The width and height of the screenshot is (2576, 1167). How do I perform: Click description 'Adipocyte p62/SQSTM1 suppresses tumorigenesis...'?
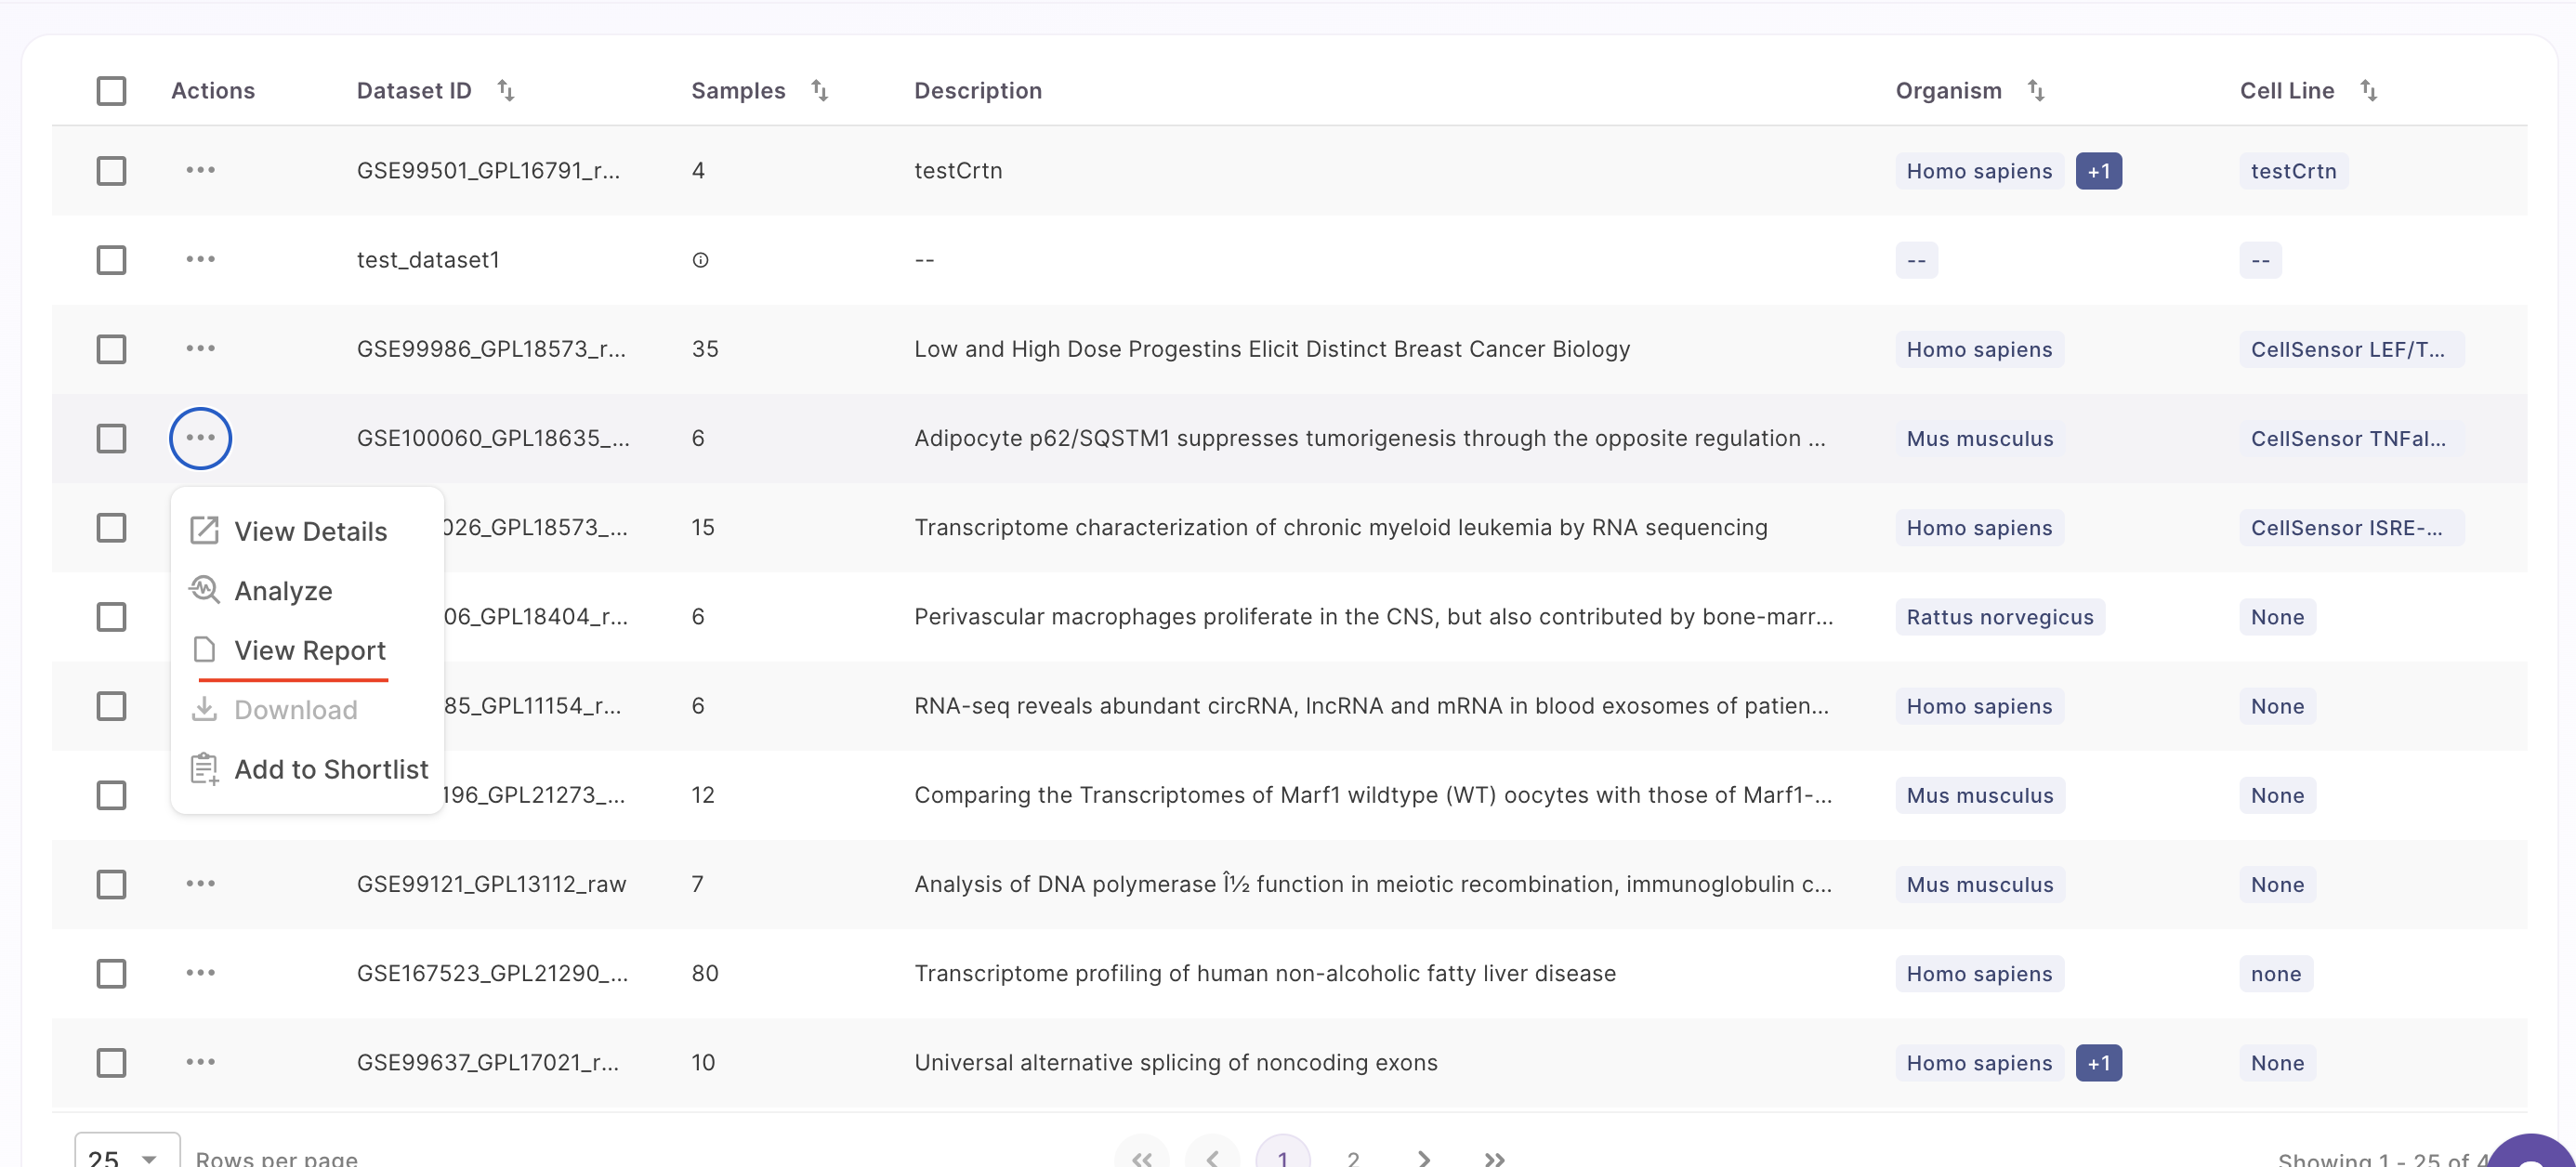point(1370,438)
